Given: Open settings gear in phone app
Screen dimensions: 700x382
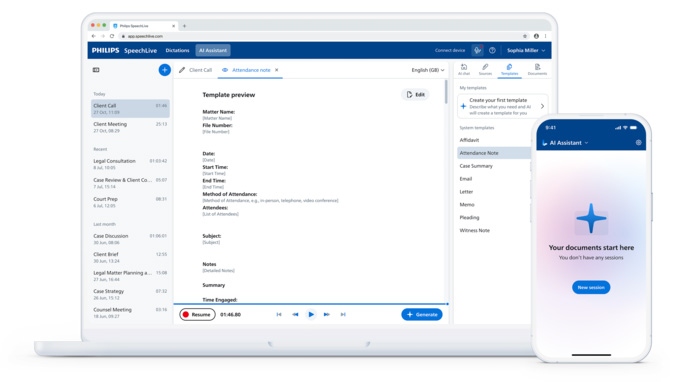Looking at the screenshot, I should [638, 143].
